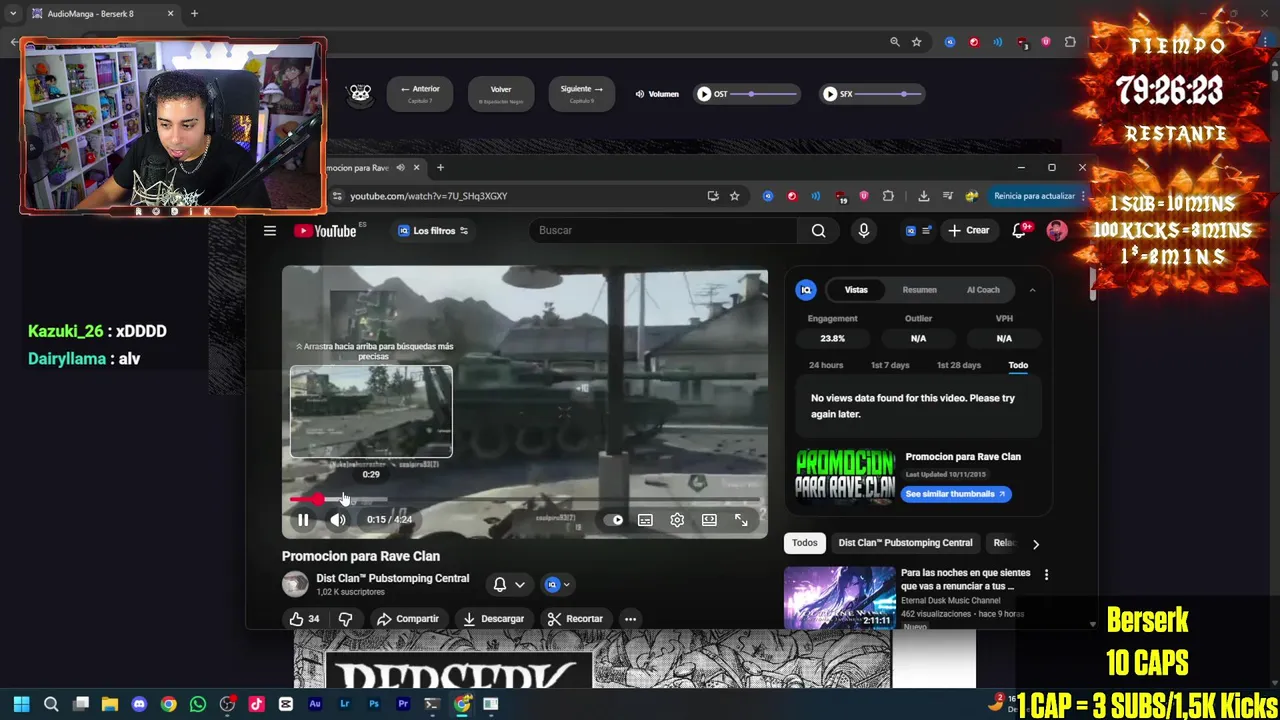Viewport: 1280px width, 720px height.
Task: Choose the Todo views range
Action: click(x=1018, y=365)
